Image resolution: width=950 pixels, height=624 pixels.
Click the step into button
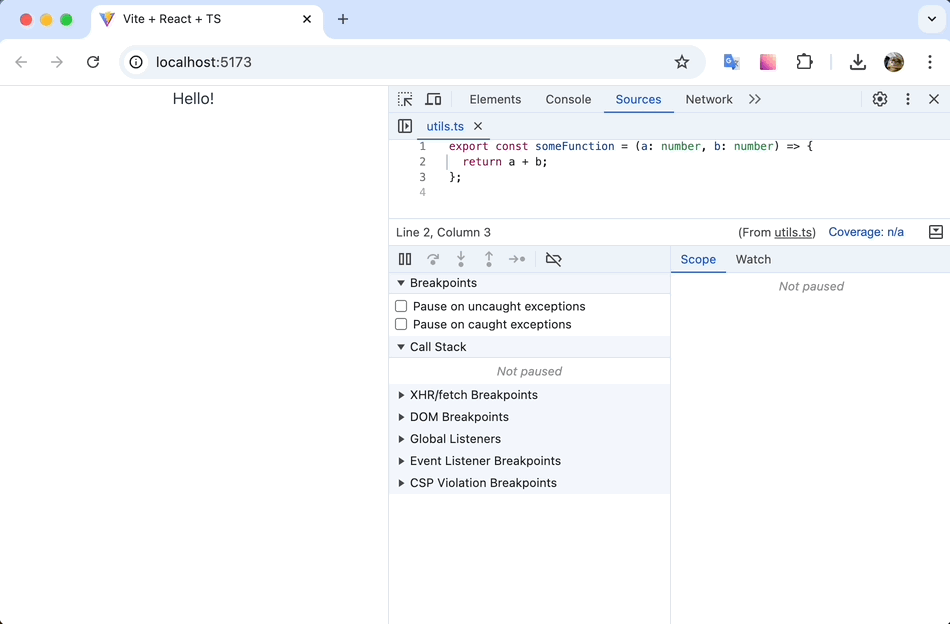click(x=461, y=259)
